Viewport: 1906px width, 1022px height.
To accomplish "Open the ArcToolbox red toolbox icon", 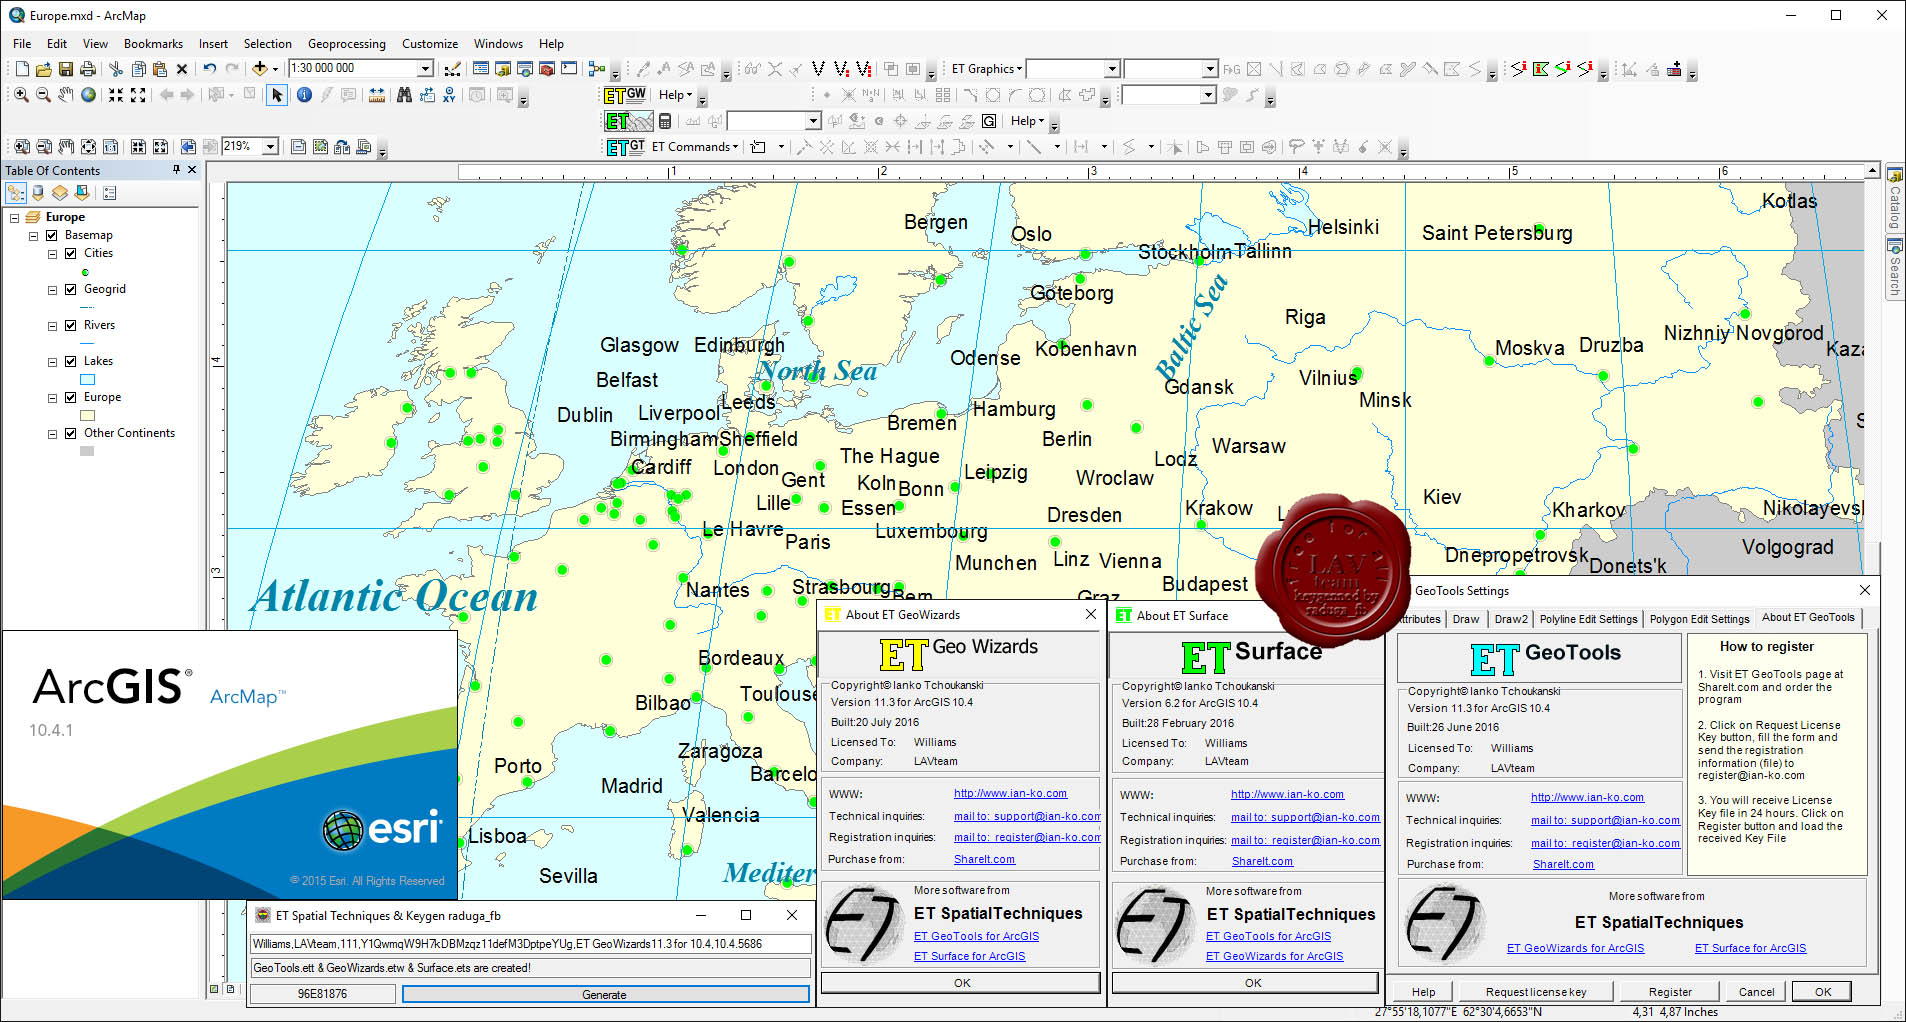I will click(546, 69).
